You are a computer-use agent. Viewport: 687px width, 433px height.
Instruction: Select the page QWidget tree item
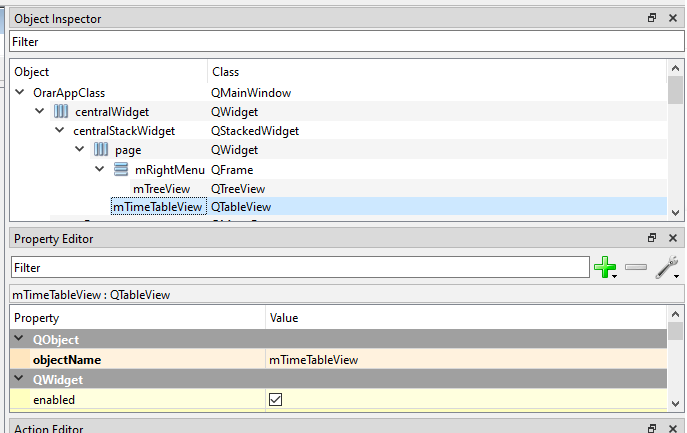[128, 150]
